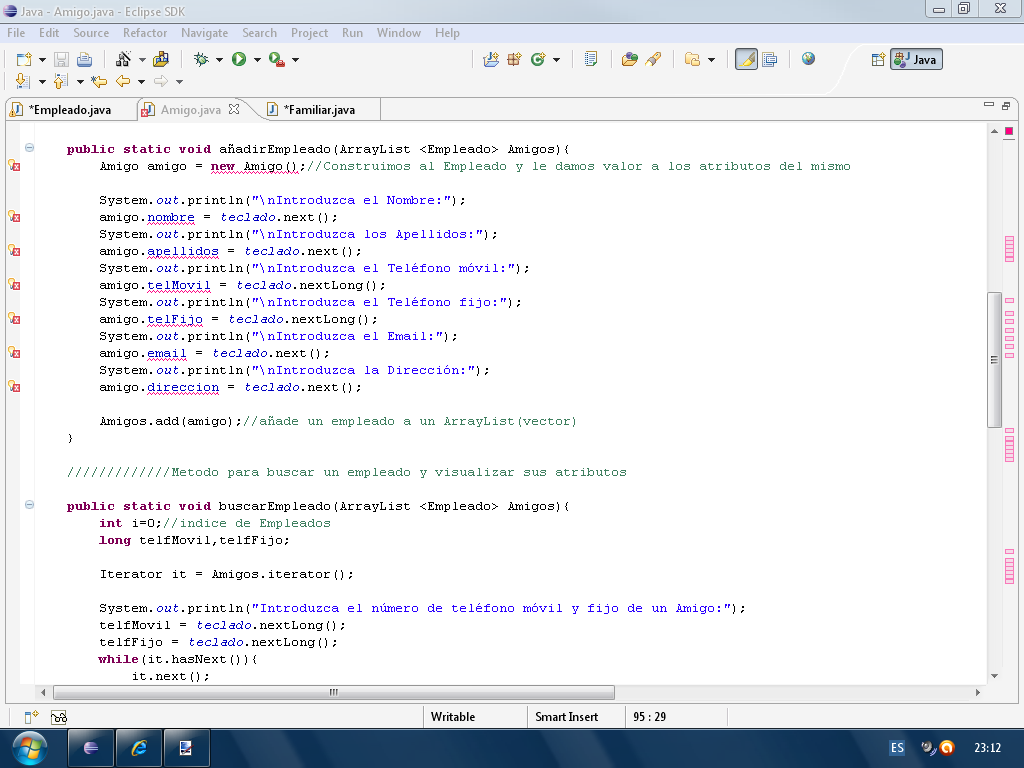Viewport: 1024px width, 768px height.
Task: Close the Amigo.java editor tab
Action: (x=234, y=109)
